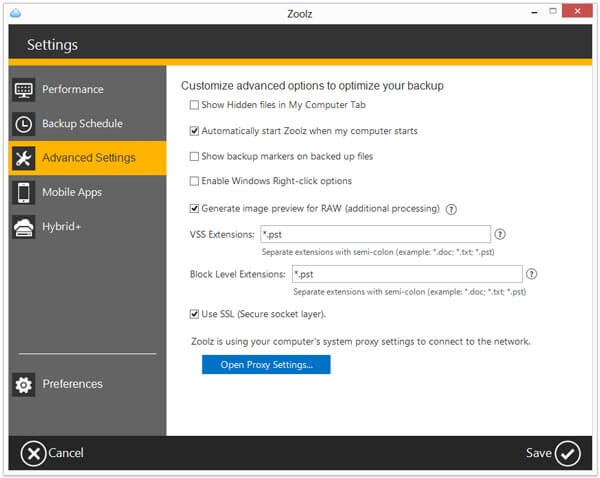The height and width of the screenshot is (478, 600).
Task: Check Enable Windows Right-click options
Action: point(194,181)
